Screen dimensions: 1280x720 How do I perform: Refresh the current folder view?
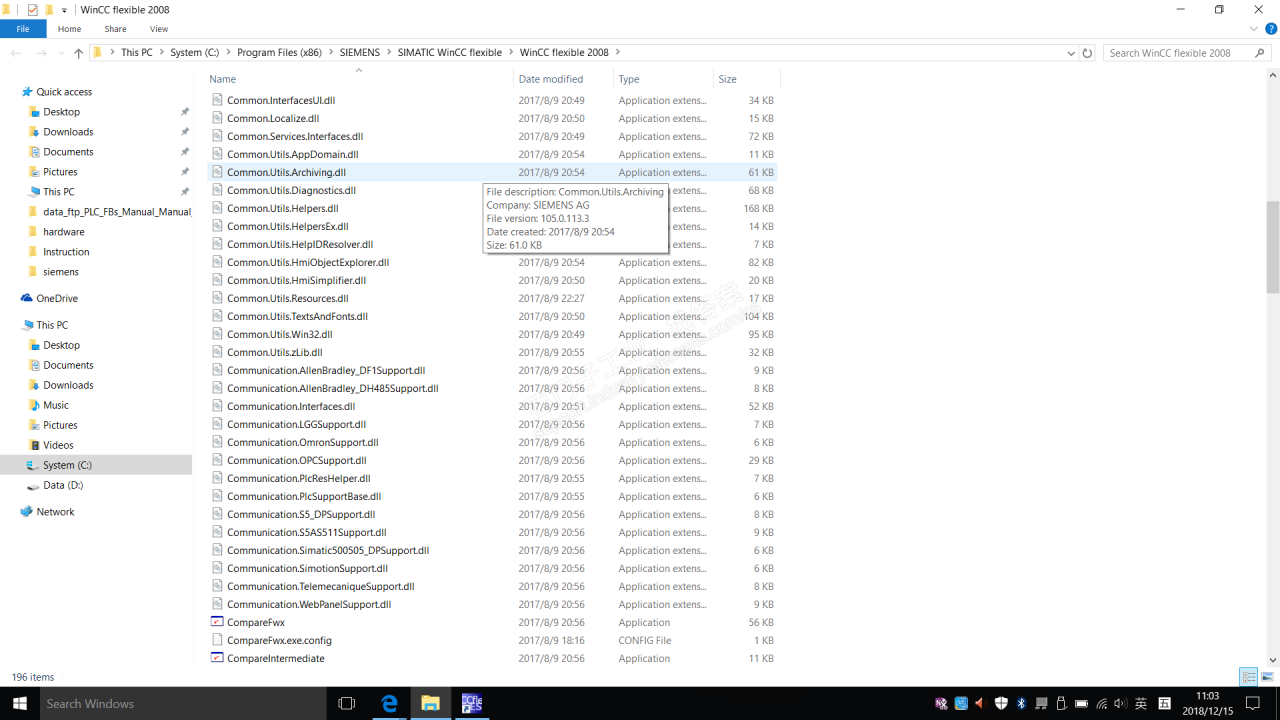[1088, 53]
